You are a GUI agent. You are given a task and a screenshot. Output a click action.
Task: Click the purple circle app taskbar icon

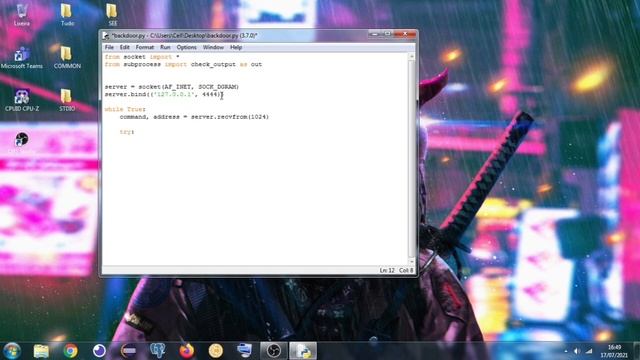click(99, 351)
